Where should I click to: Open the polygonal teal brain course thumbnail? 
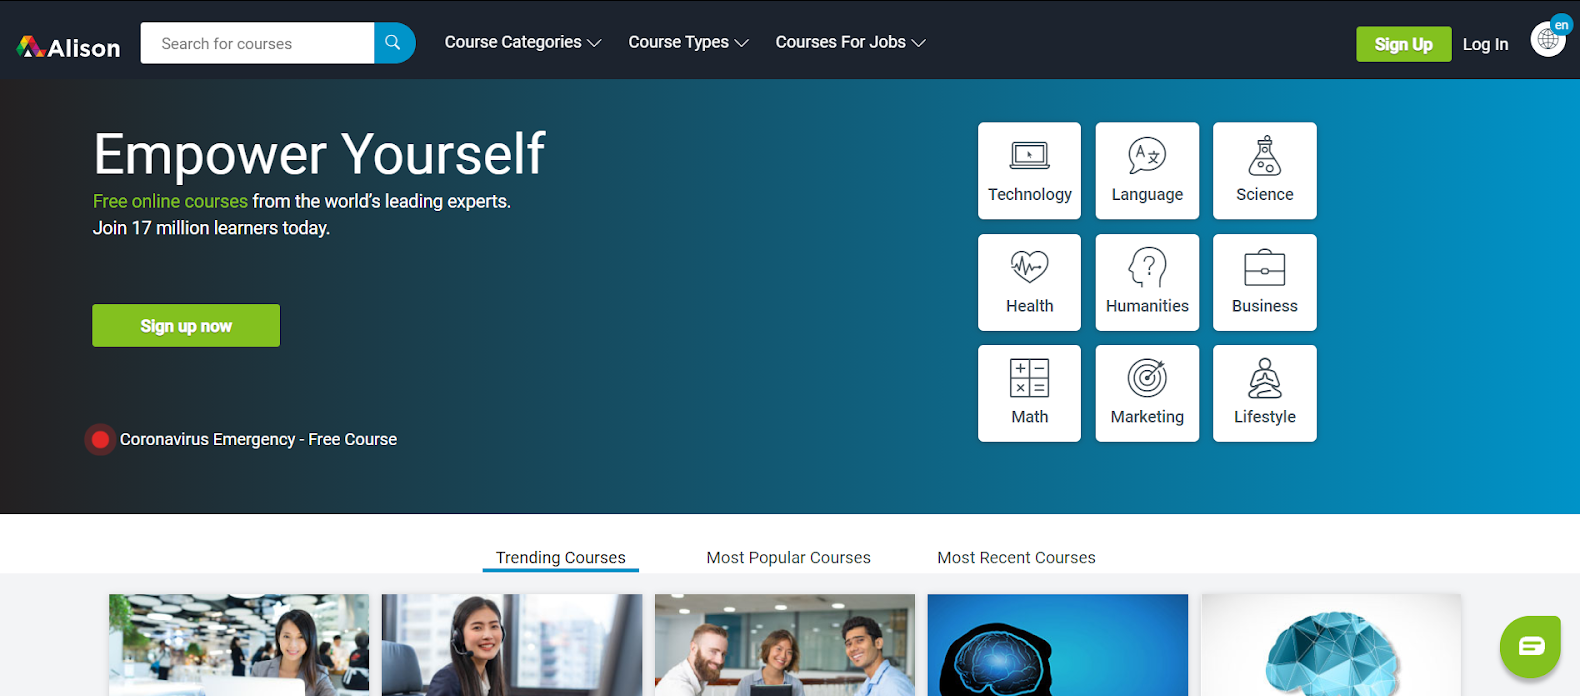pos(1331,645)
